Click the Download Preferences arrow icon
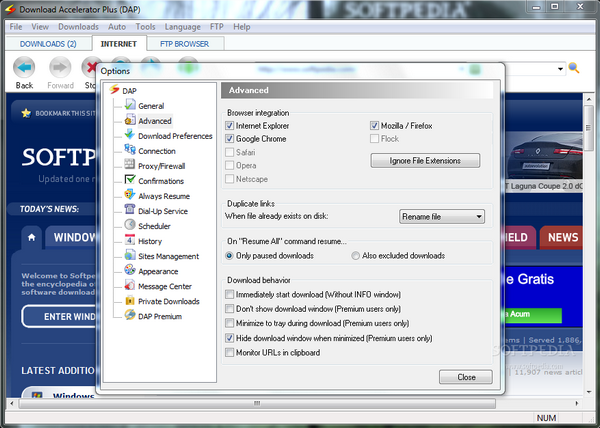This screenshot has width=600, height=428. point(130,135)
